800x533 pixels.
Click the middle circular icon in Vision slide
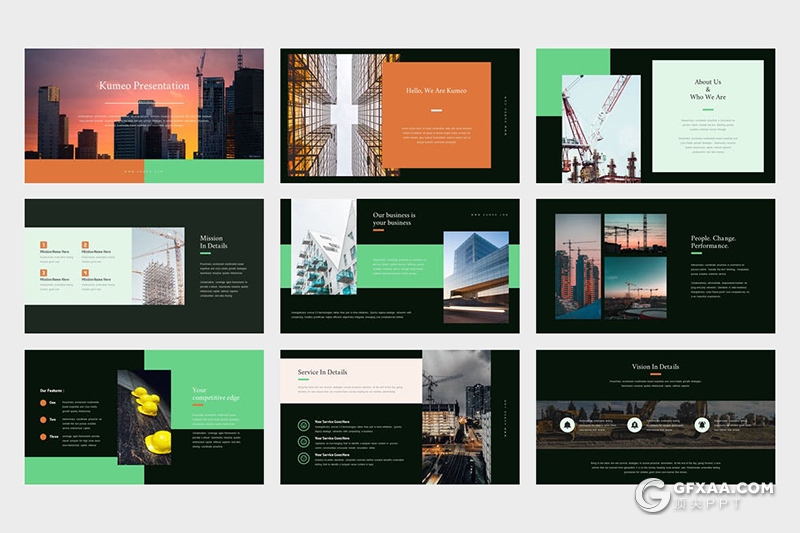tap(634, 425)
